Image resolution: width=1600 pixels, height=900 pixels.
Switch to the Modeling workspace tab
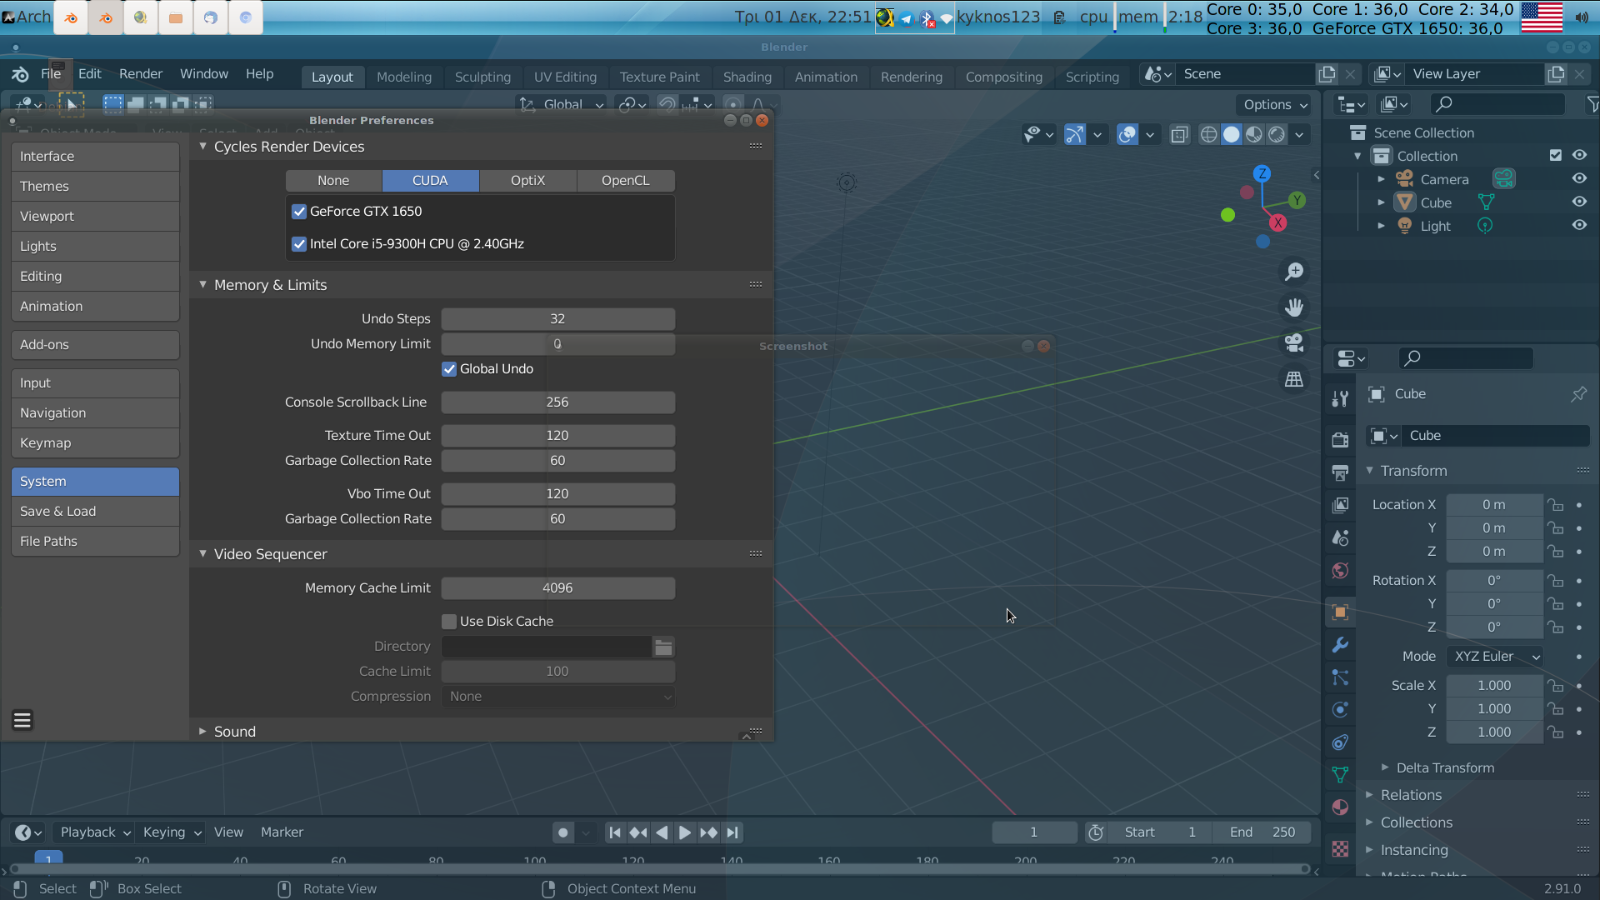click(404, 77)
